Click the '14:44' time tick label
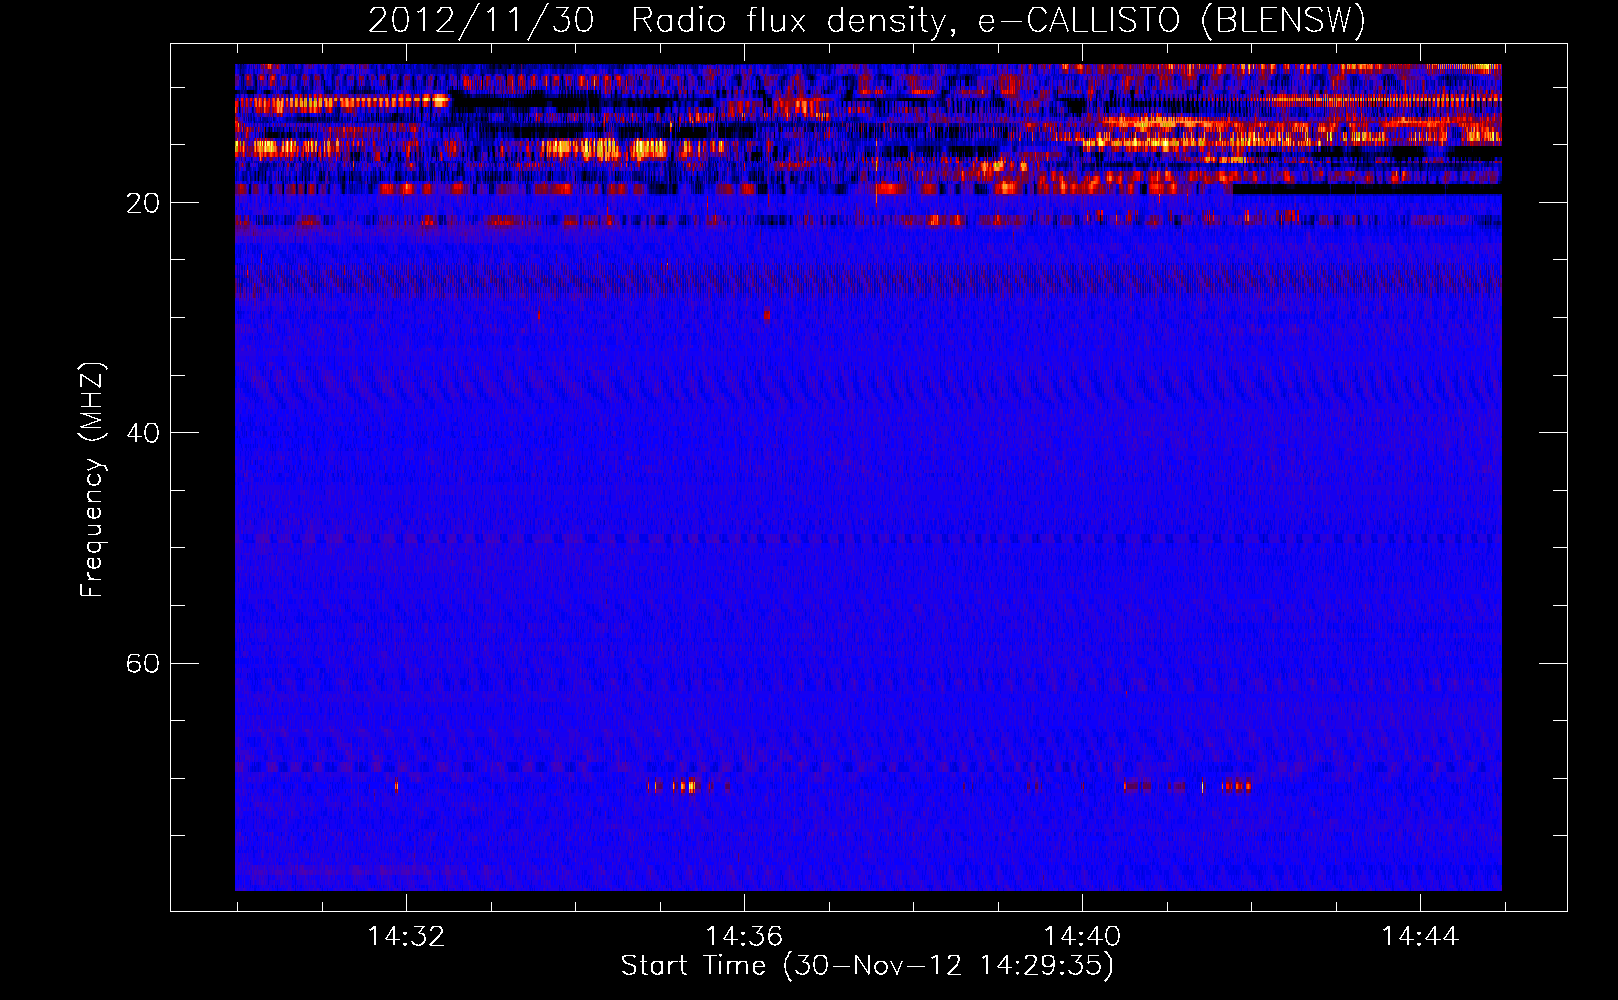Screen dimensions: 1618x1000 tap(1420, 937)
